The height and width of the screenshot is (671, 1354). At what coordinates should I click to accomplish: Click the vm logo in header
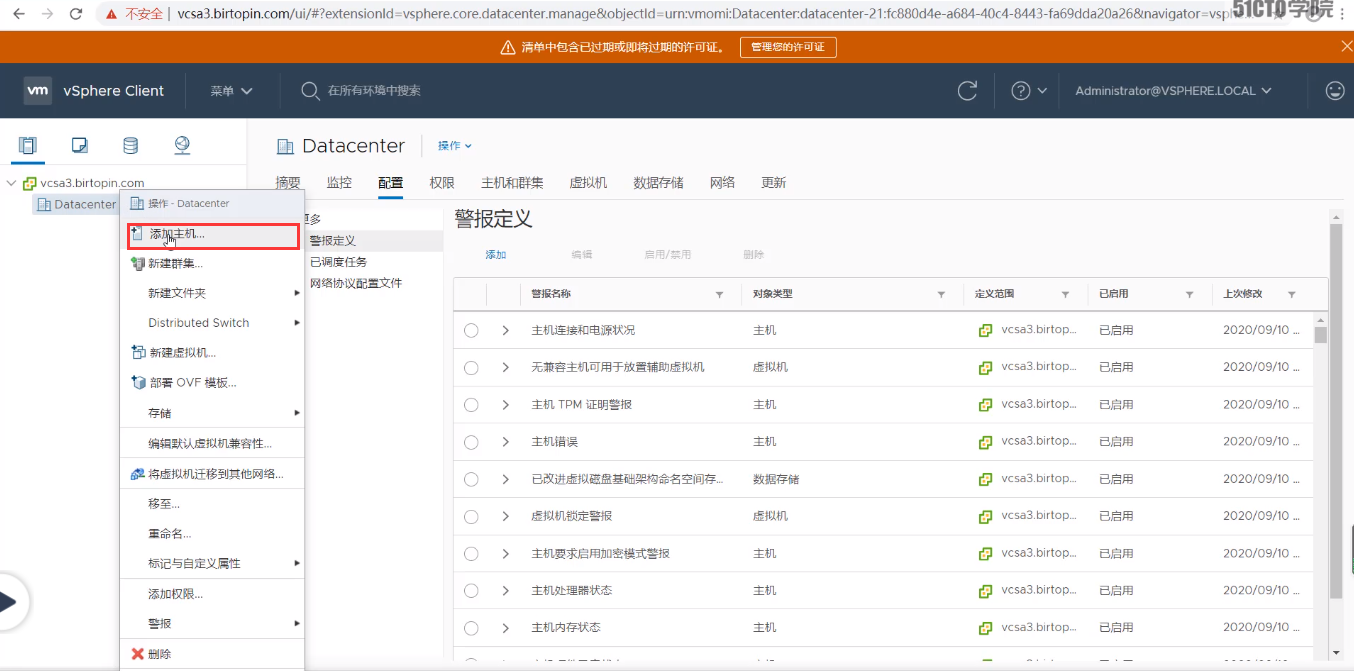tap(38, 91)
